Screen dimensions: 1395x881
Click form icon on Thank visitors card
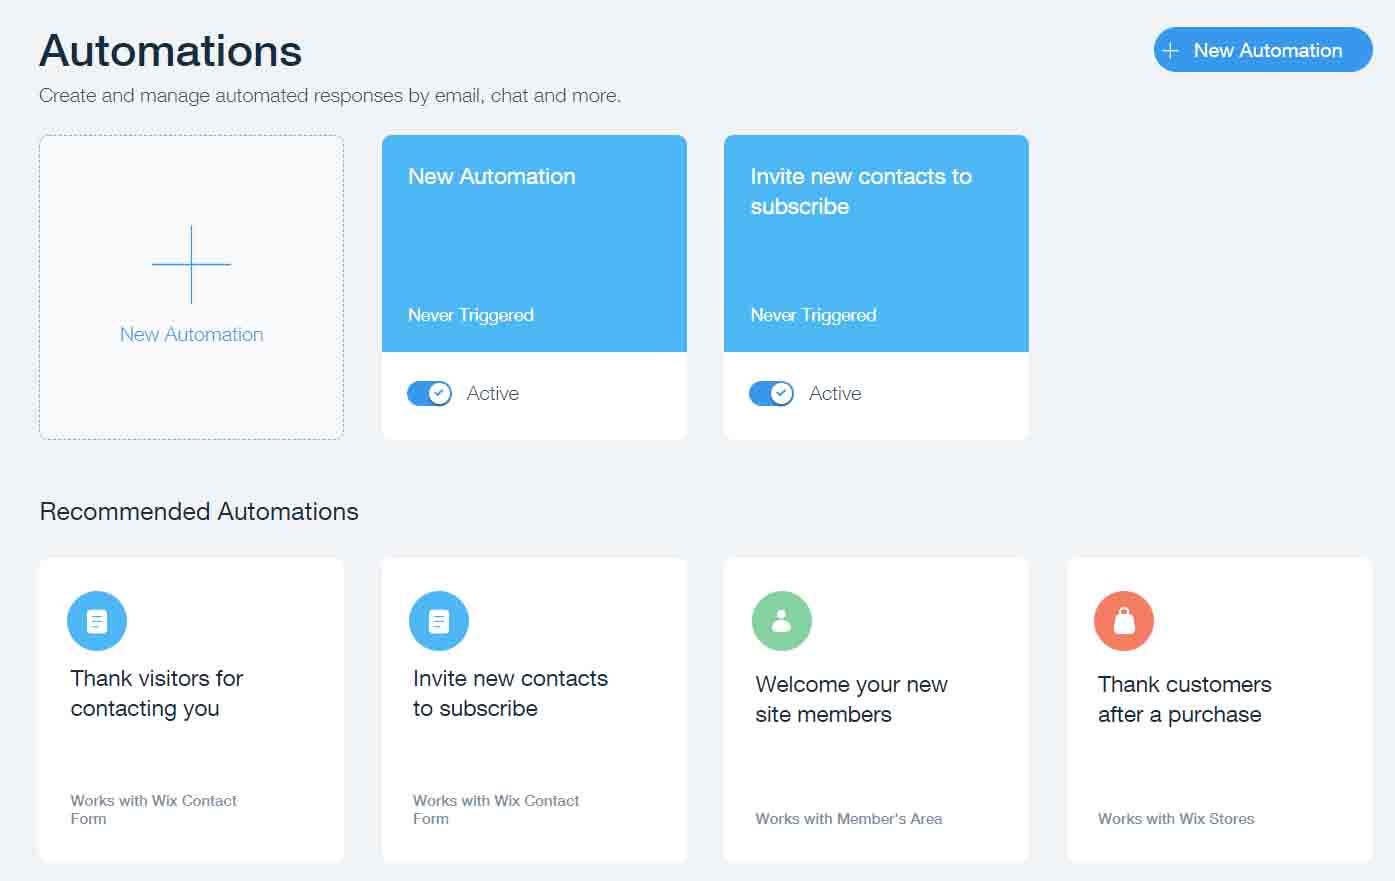tap(97, 621)
